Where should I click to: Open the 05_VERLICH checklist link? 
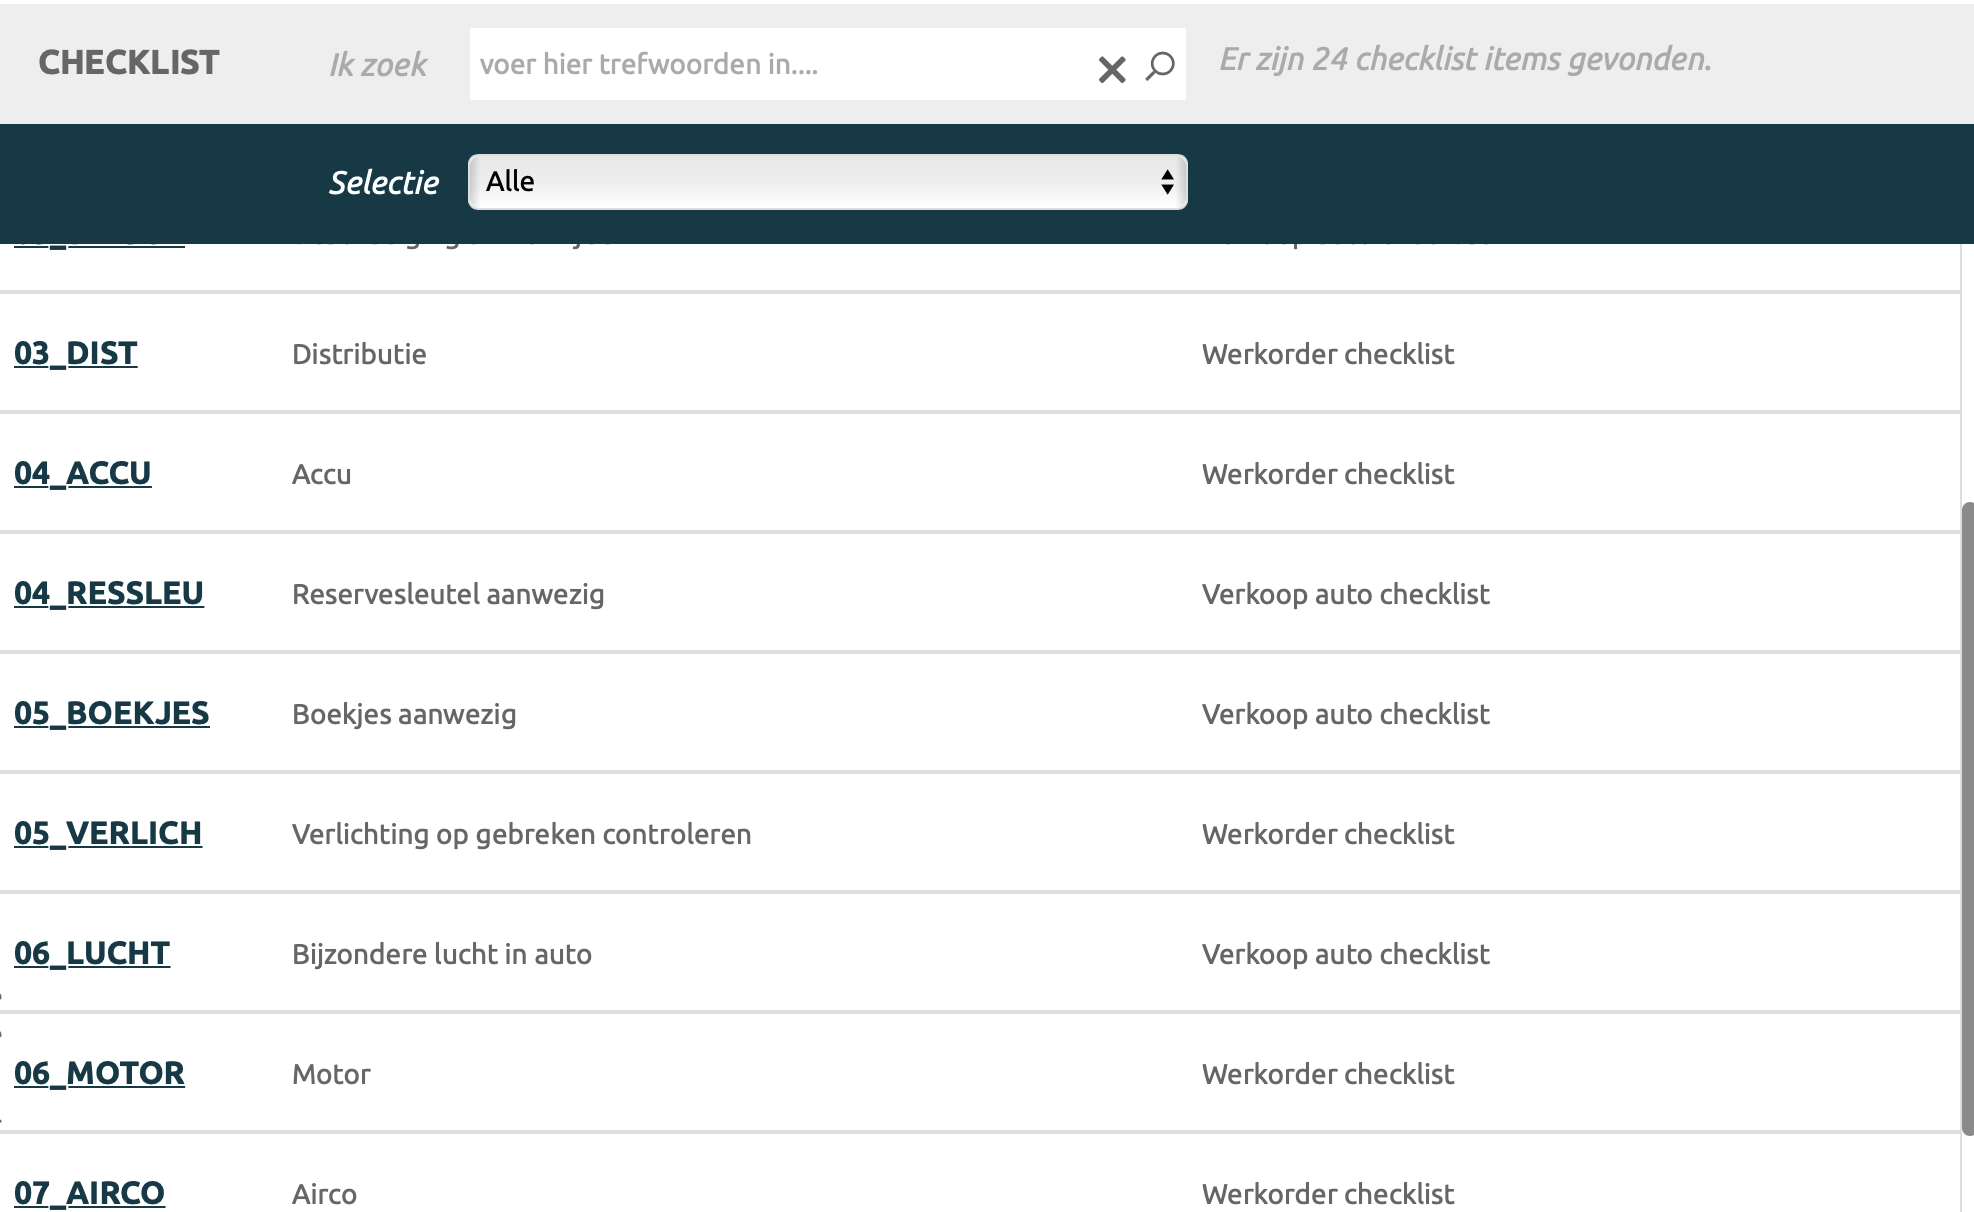[108, 833]
